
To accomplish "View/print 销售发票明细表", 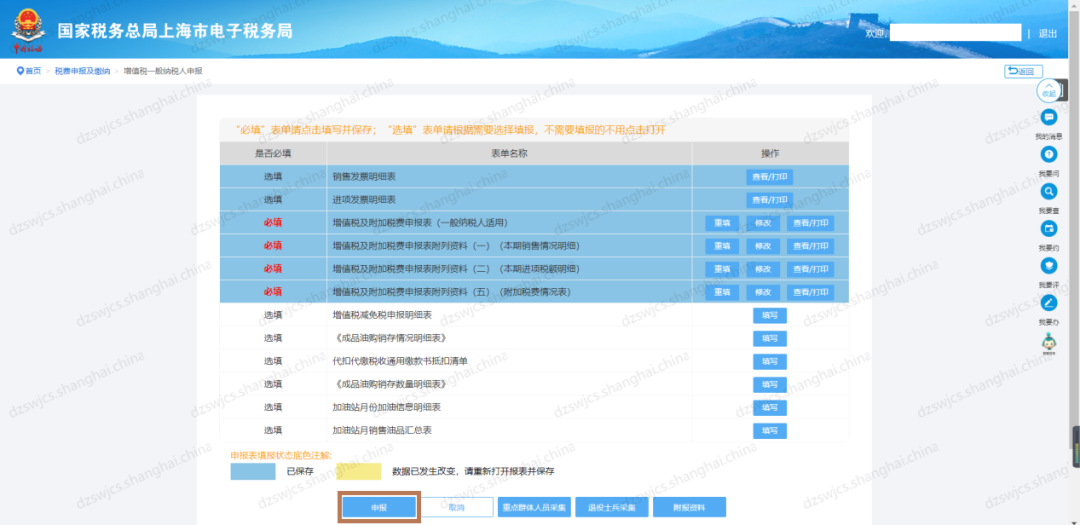I will (769, 177).
